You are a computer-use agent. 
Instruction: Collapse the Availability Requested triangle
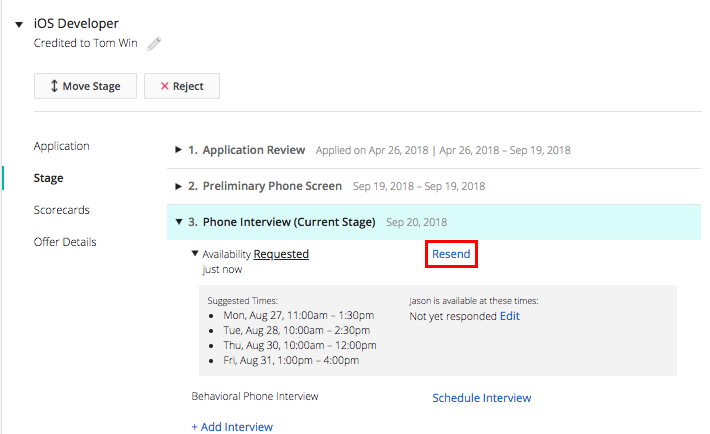[195, 253]
